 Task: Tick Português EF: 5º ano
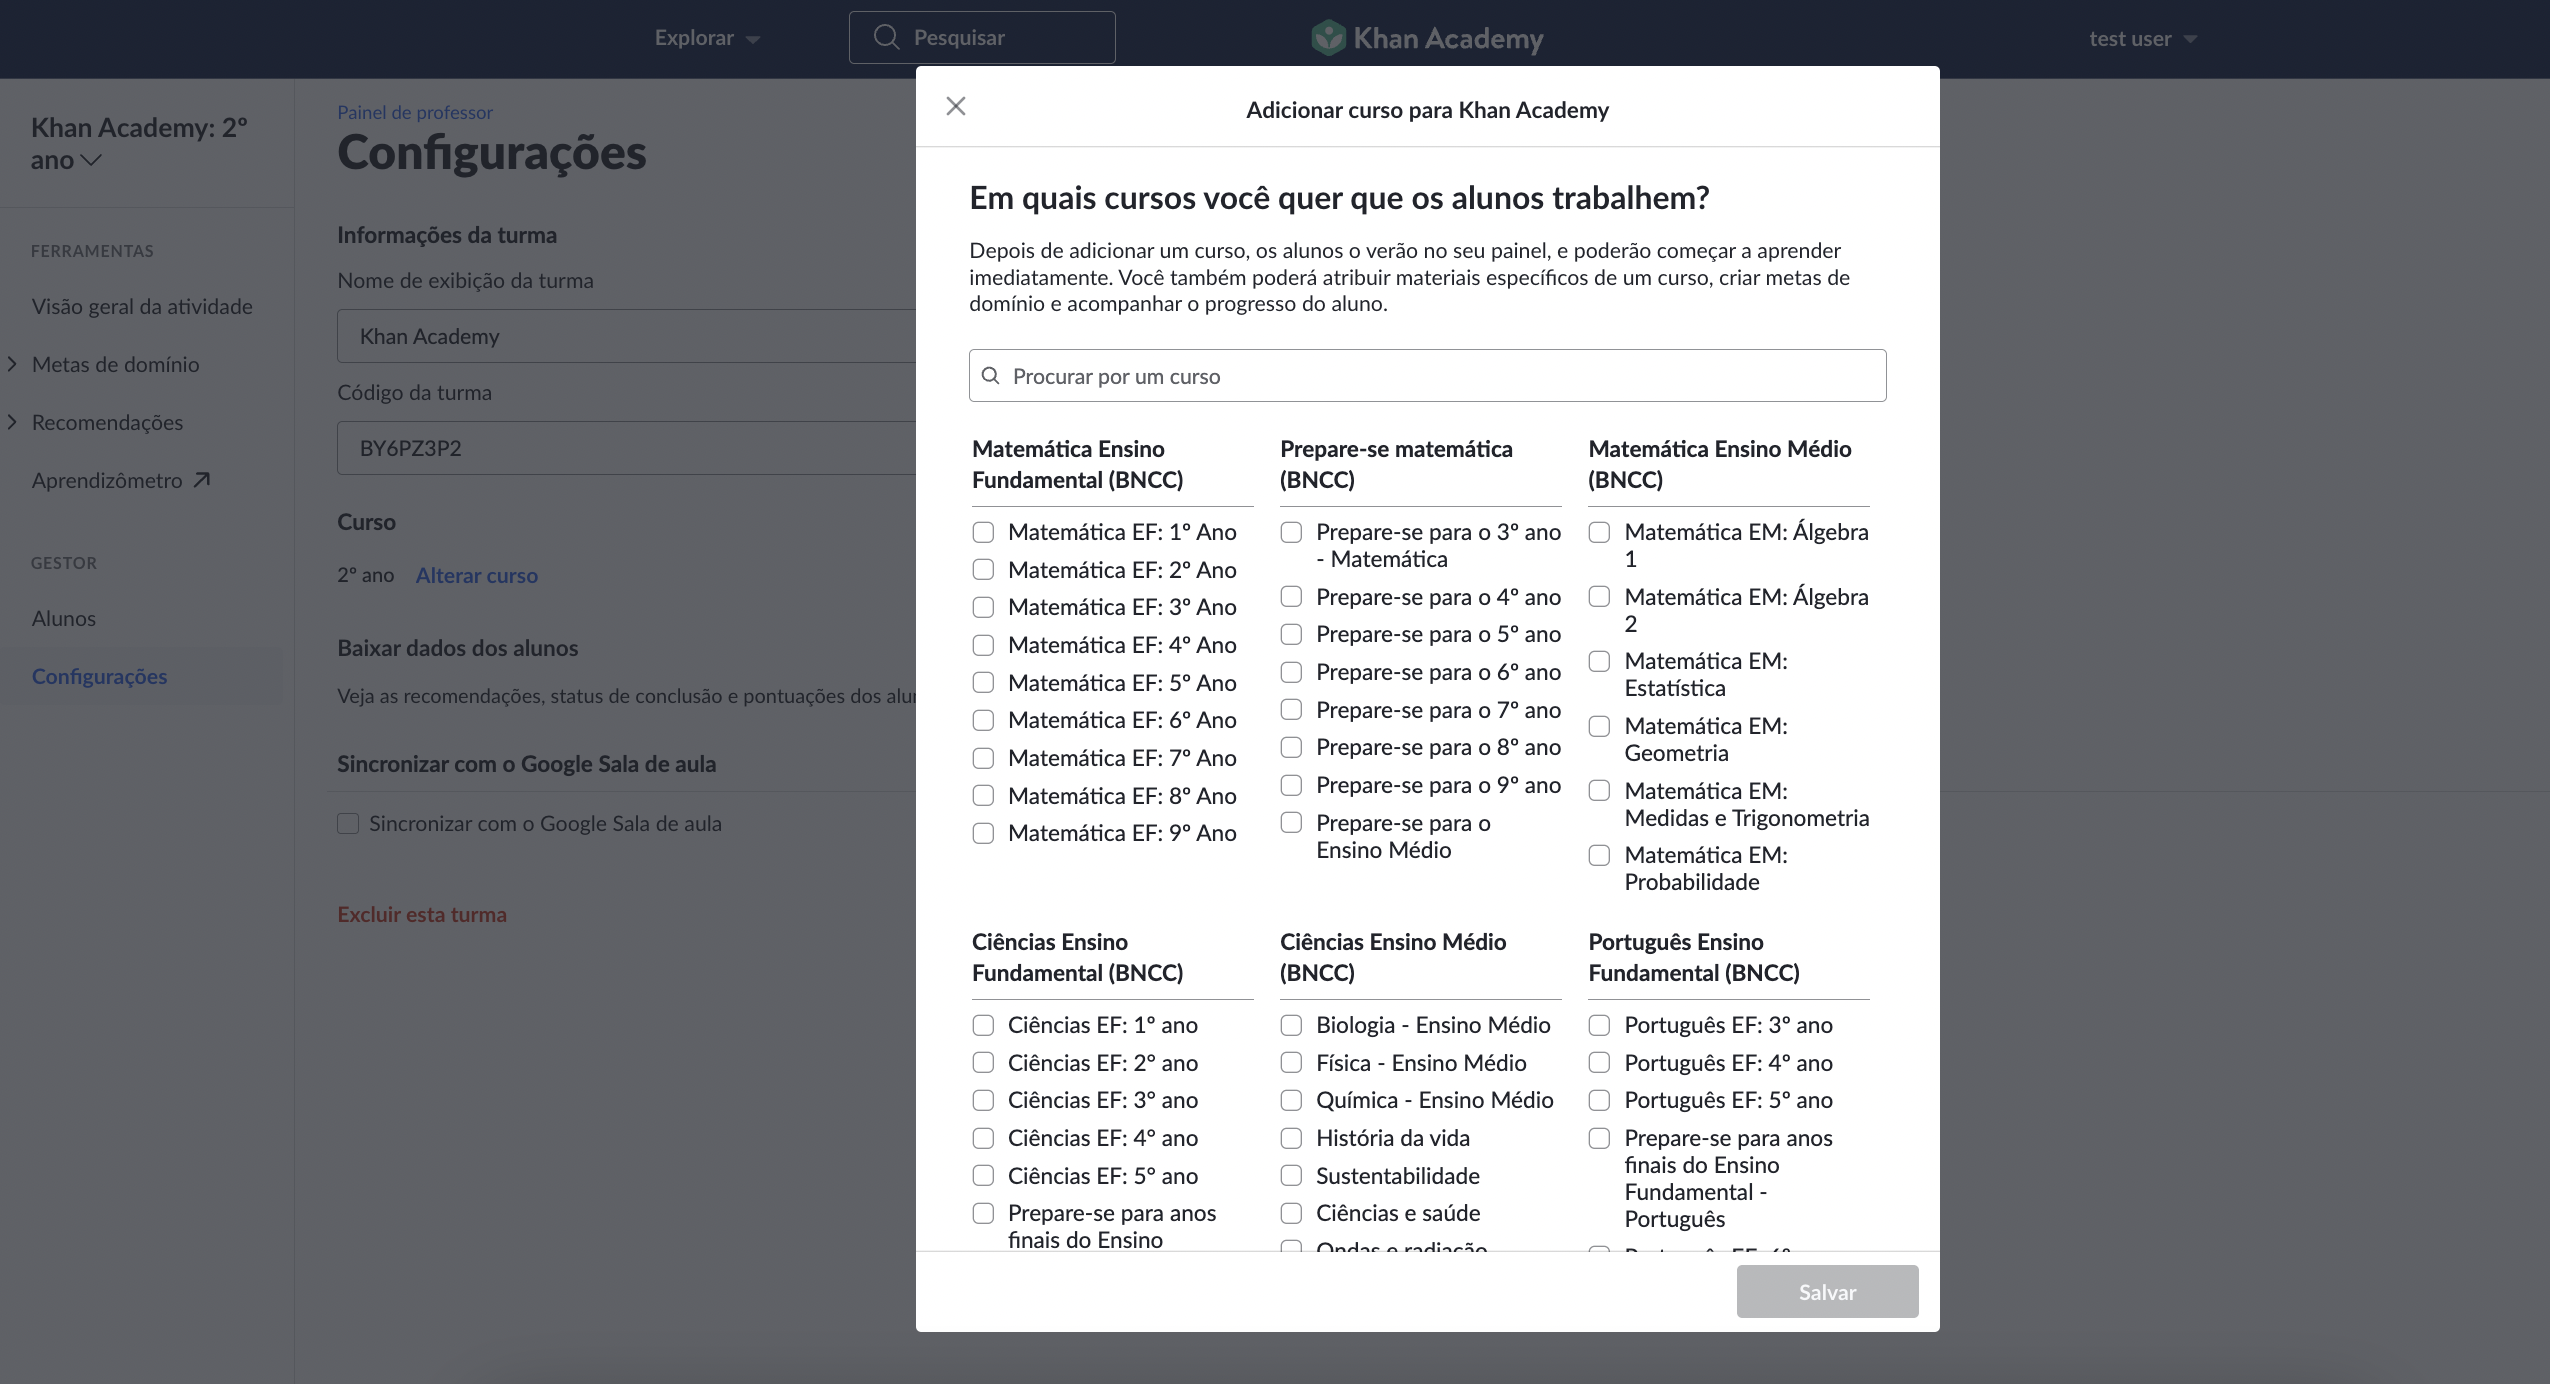(x=1599, y=1100)
